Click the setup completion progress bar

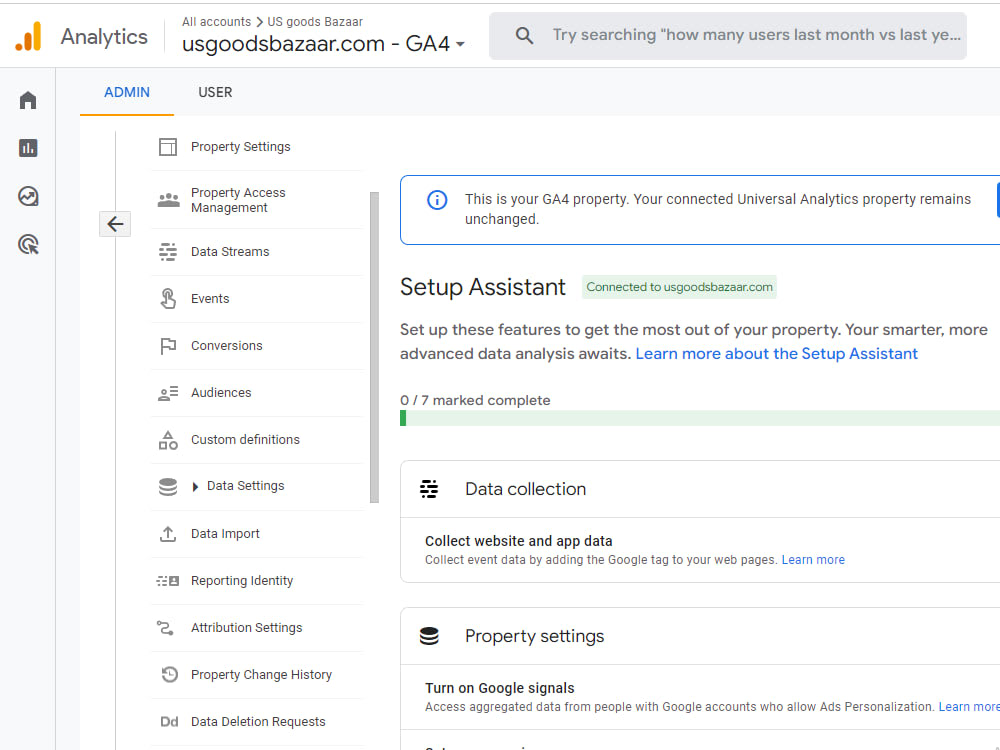[x=700, y=418]
